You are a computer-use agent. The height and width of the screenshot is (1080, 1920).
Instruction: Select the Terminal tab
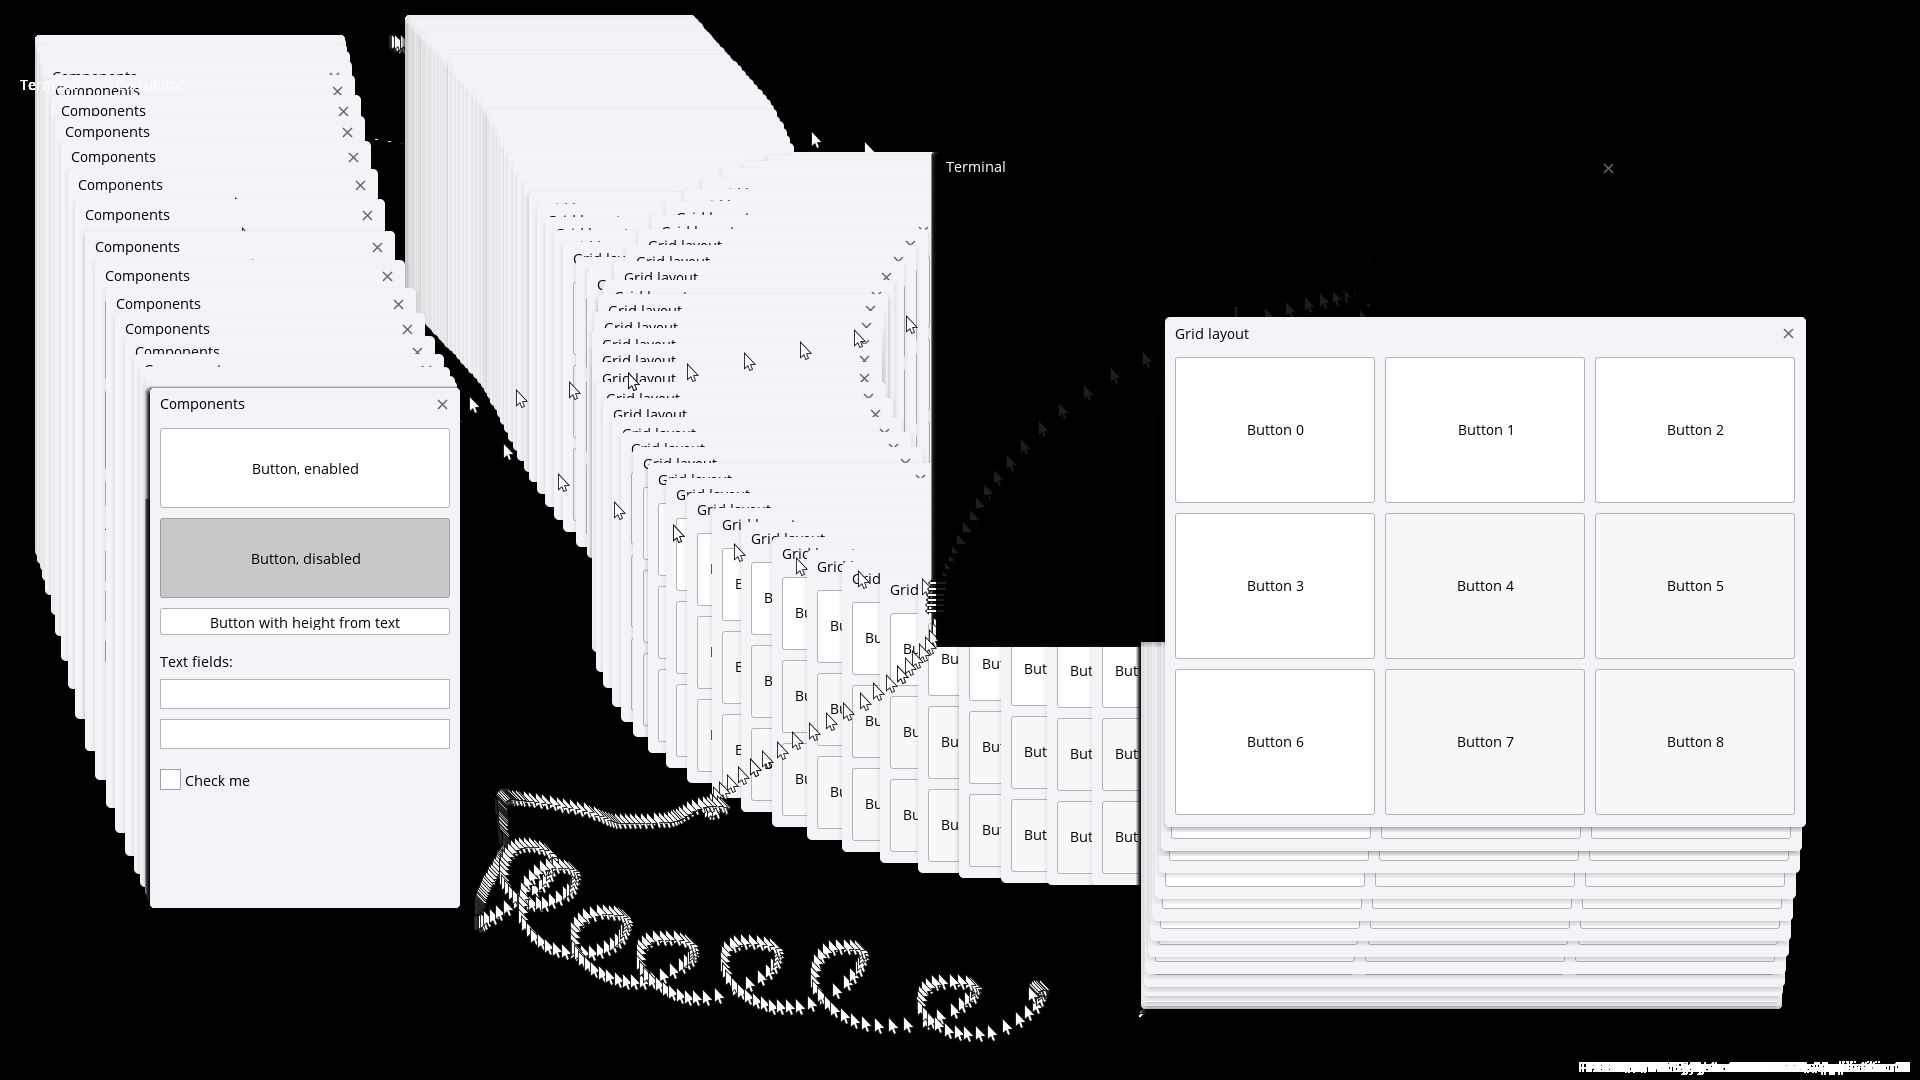pos(975,166)
